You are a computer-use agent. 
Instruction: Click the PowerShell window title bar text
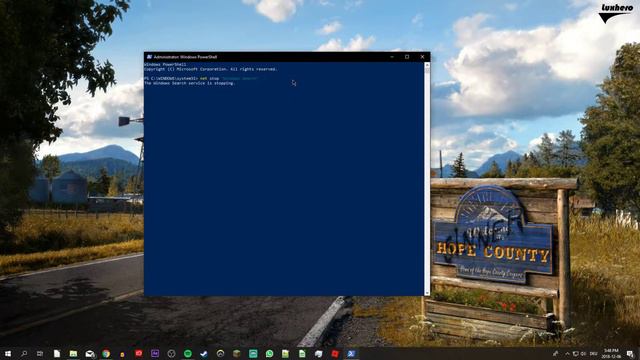185,57
